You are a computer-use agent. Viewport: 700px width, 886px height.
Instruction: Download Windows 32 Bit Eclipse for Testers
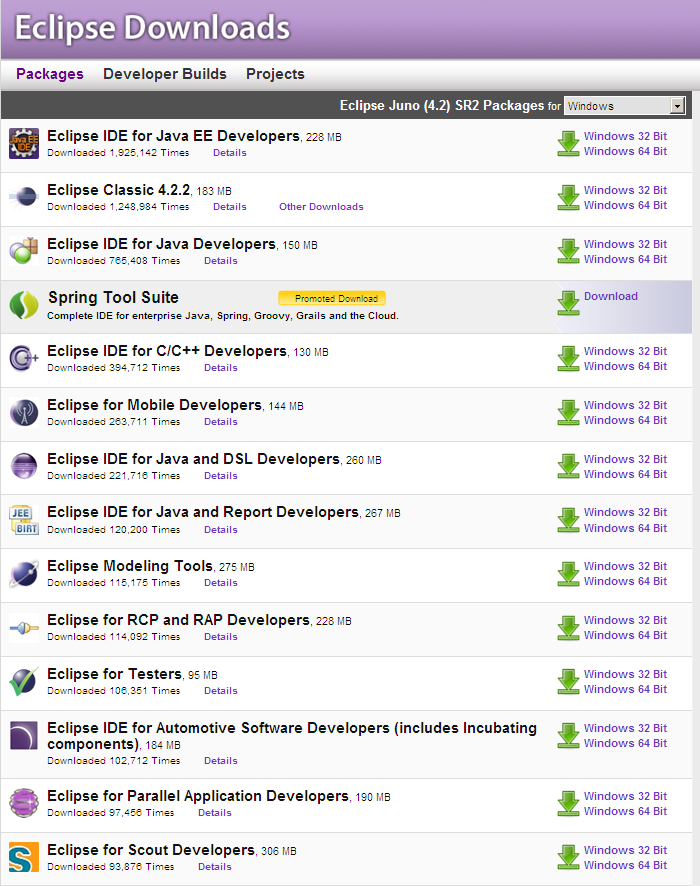(625, 675)
